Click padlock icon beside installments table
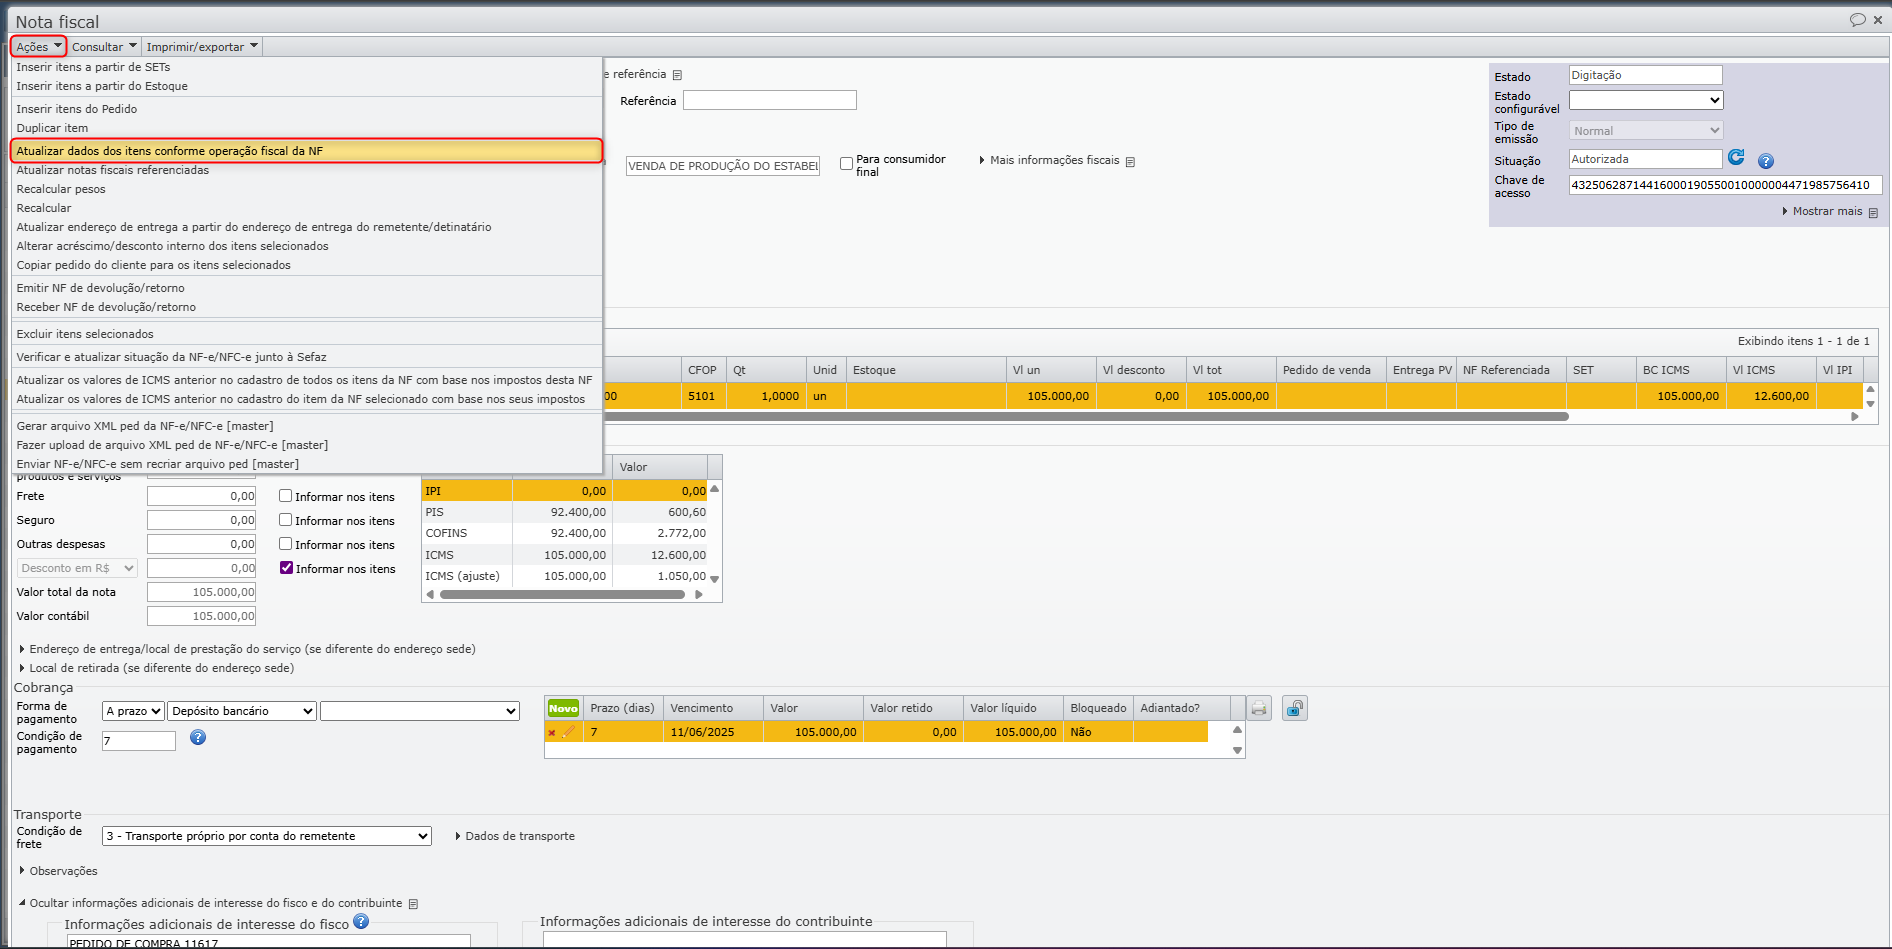The height and width of the screenshot is (949, 1892). coord(1295,708)
